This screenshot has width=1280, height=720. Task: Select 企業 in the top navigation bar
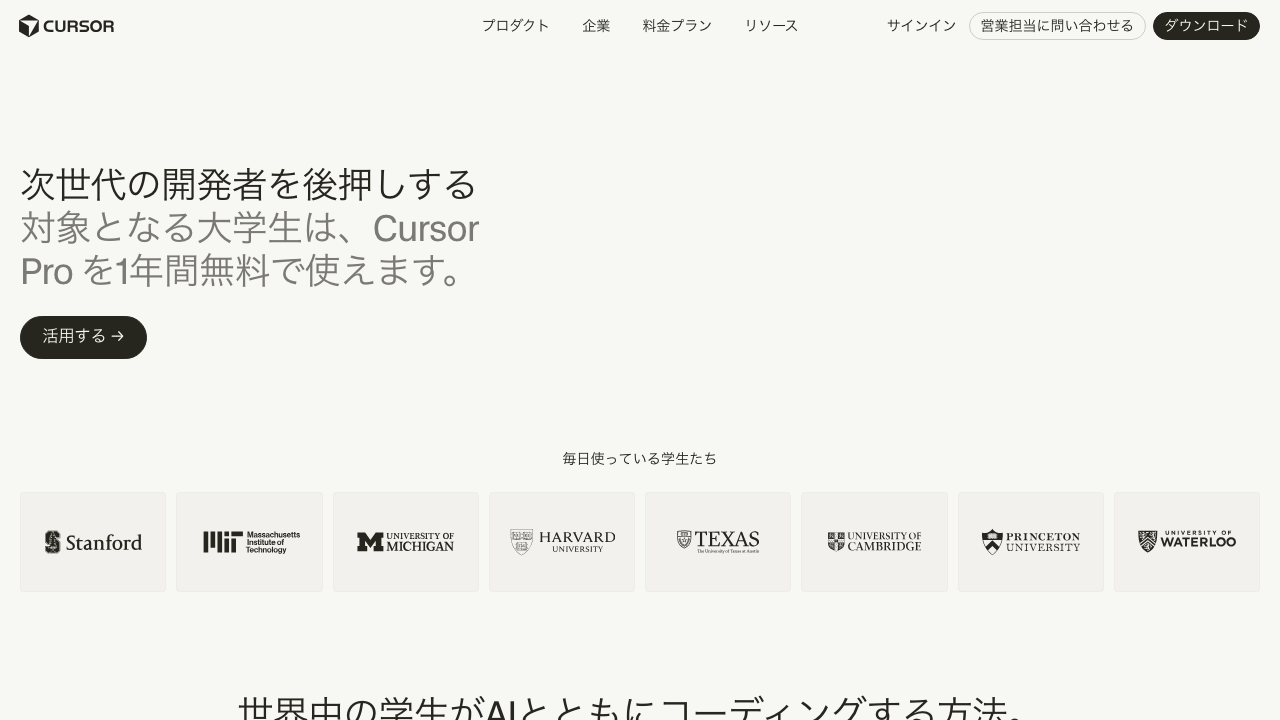[596, 26]
